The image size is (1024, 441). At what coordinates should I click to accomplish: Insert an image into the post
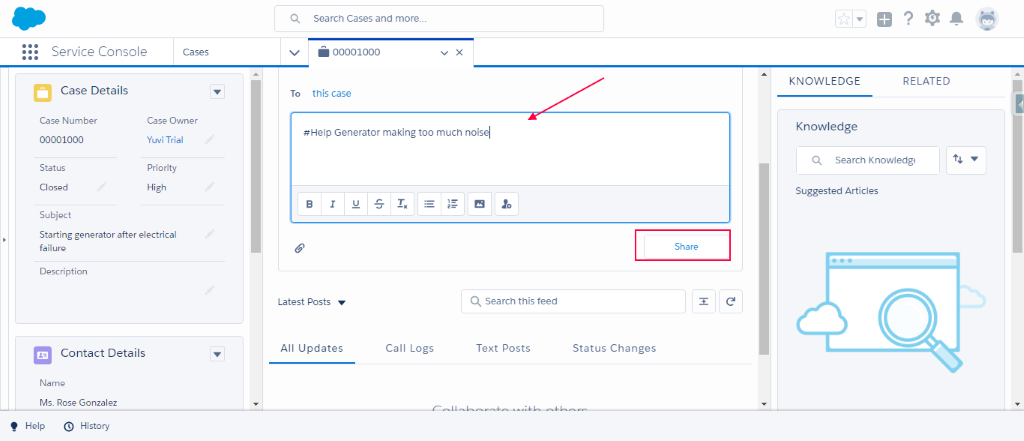click(x=479, y=204)
